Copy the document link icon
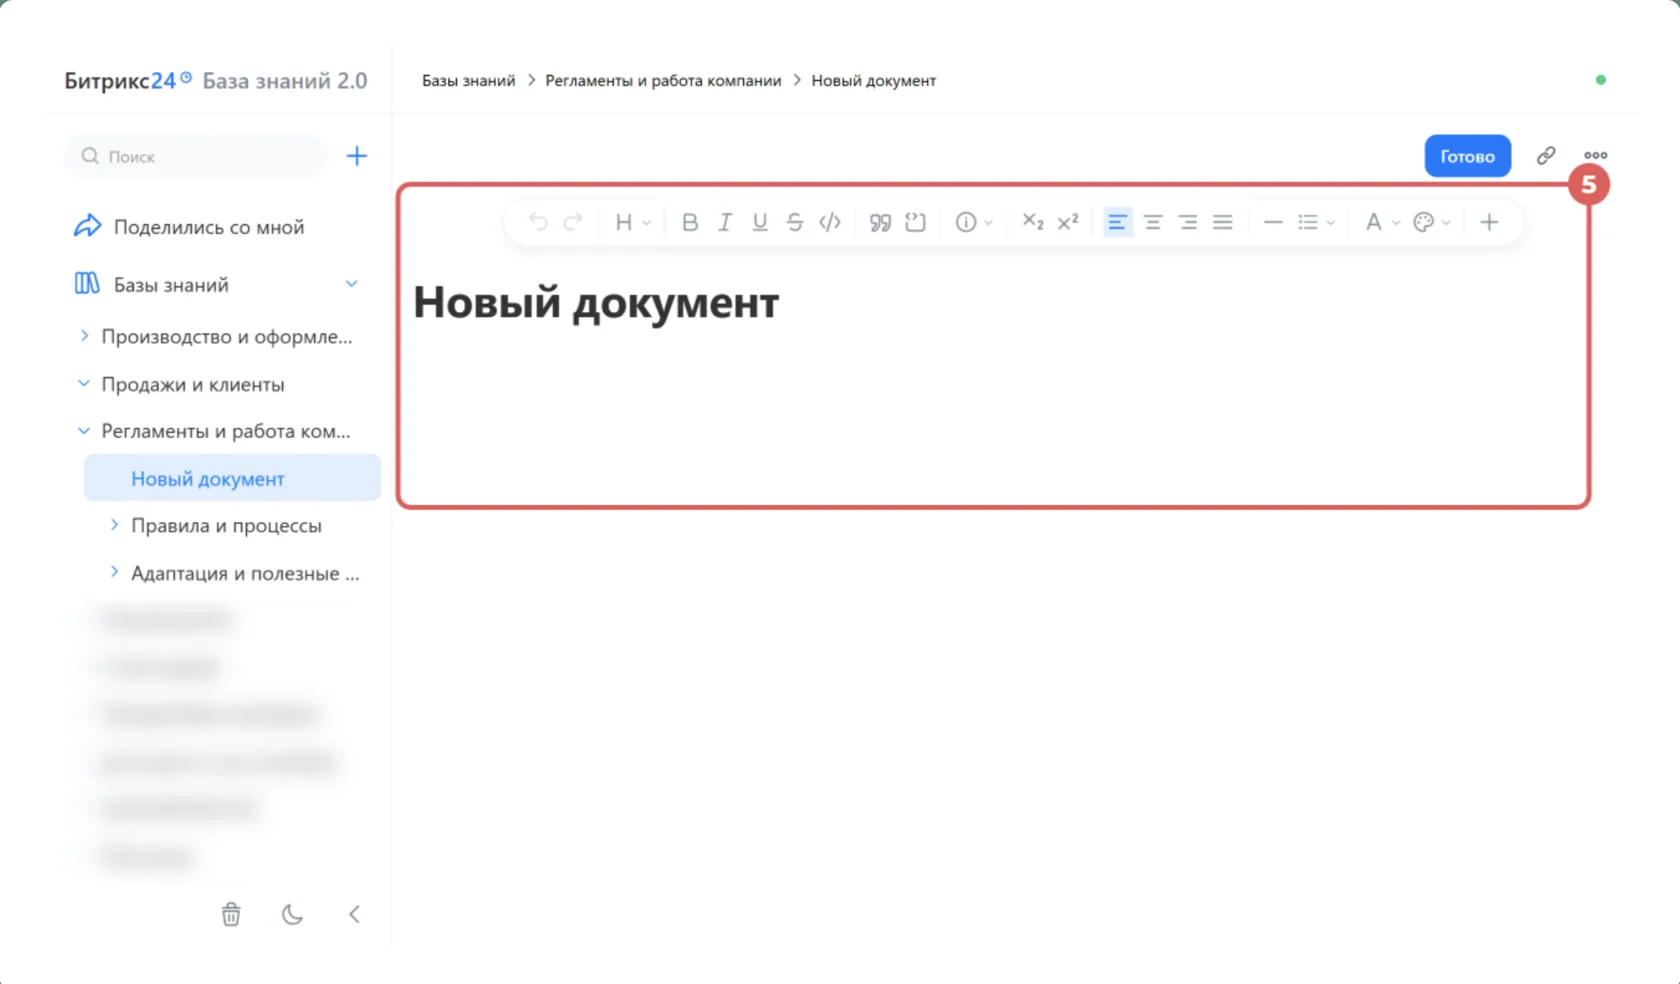 pyautogui.click(x=1546, y=155)
